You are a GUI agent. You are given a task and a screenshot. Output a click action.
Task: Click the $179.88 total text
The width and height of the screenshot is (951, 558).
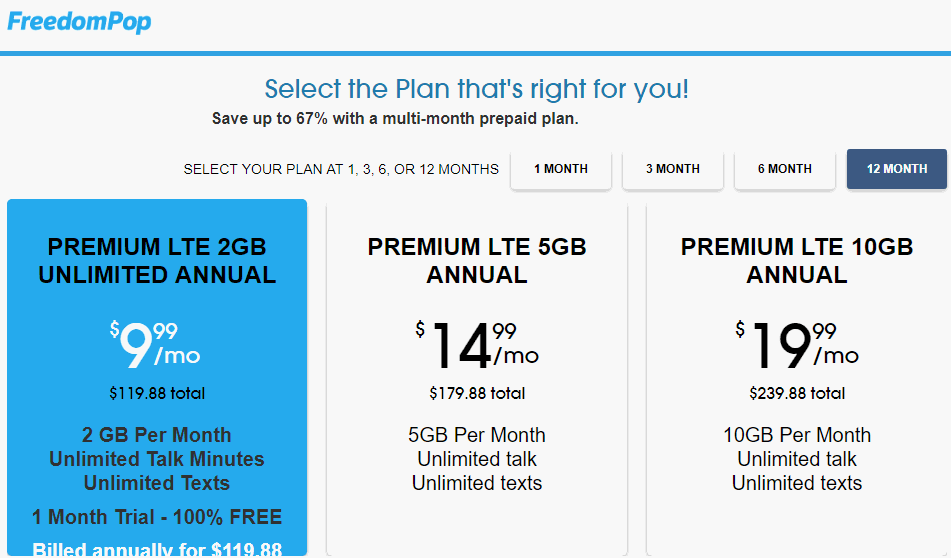pyautogui.click(x=477, y=394)
